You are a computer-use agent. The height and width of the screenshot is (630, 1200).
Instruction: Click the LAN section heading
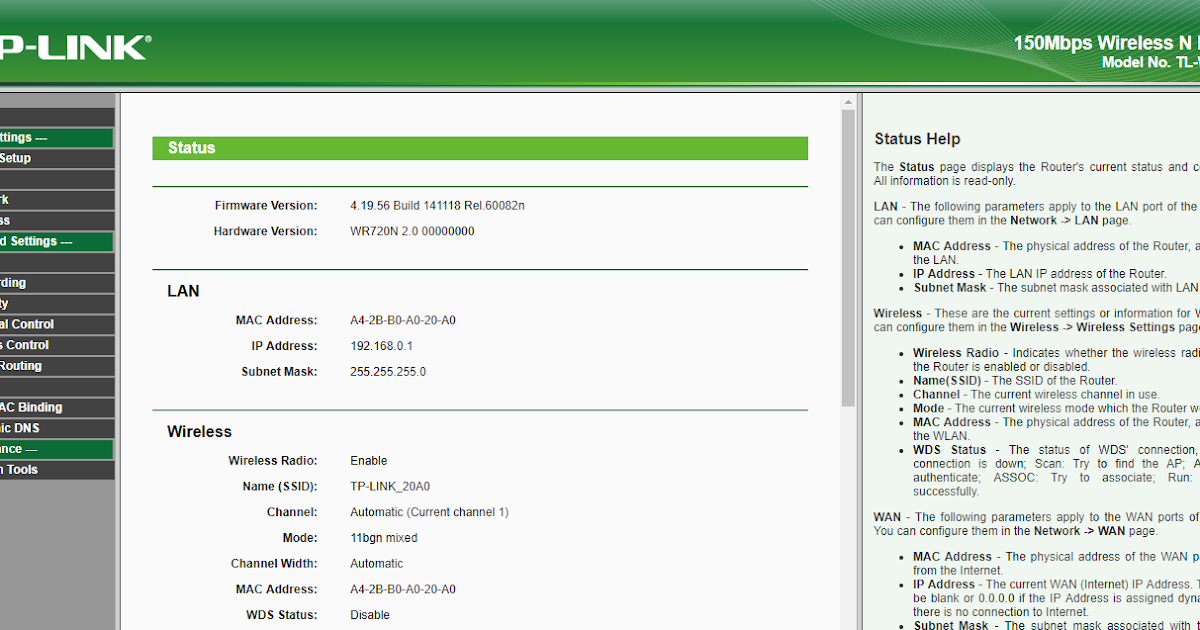click(183, 291)
